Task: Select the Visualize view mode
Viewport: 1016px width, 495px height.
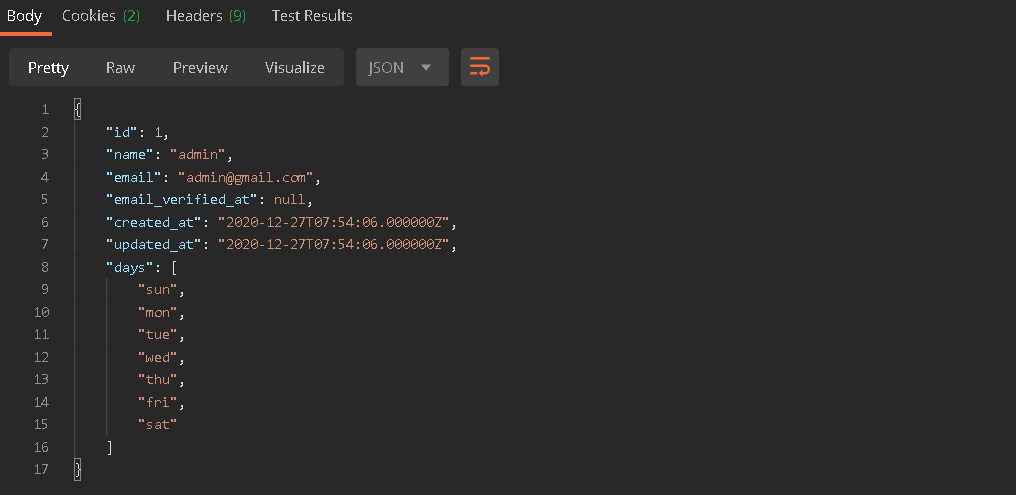Action: [295, 67]
